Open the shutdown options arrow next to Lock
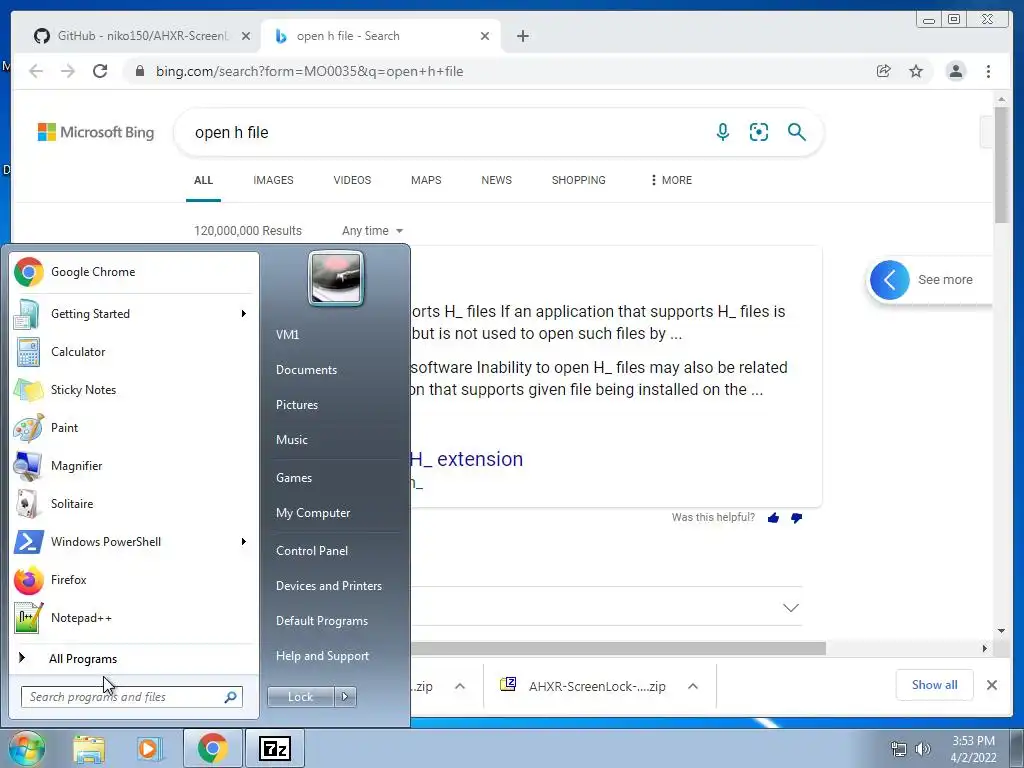 click(x=345, y=697)
